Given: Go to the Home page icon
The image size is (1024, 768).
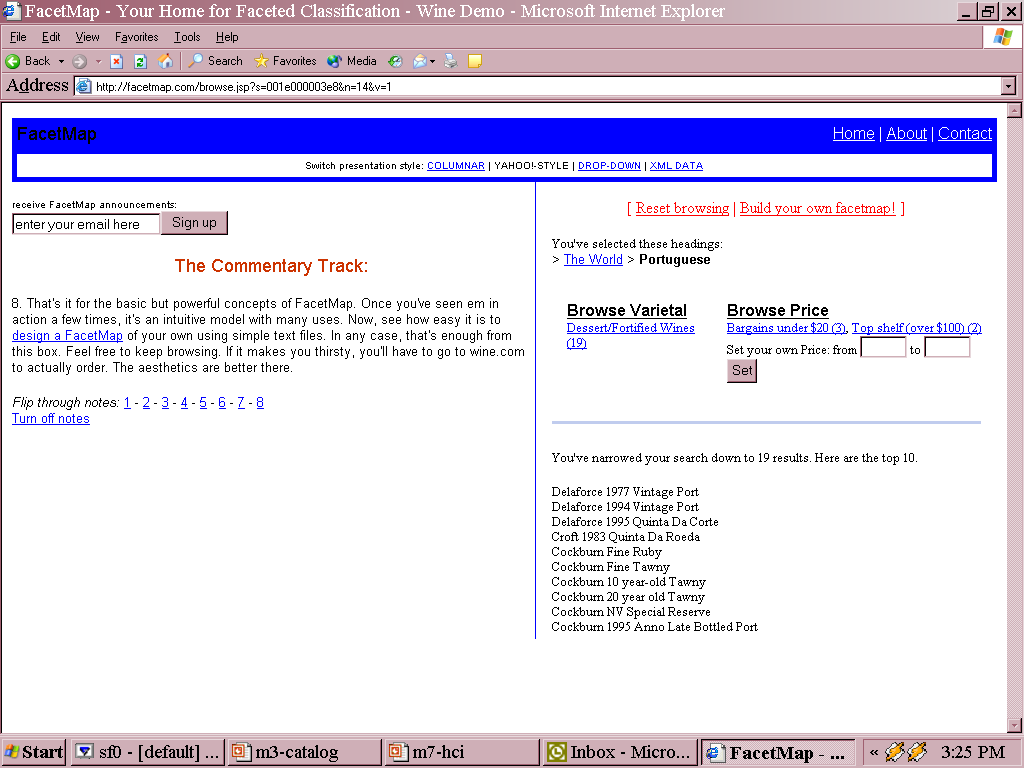Looking at the screenshot, I should click(165, 61).
